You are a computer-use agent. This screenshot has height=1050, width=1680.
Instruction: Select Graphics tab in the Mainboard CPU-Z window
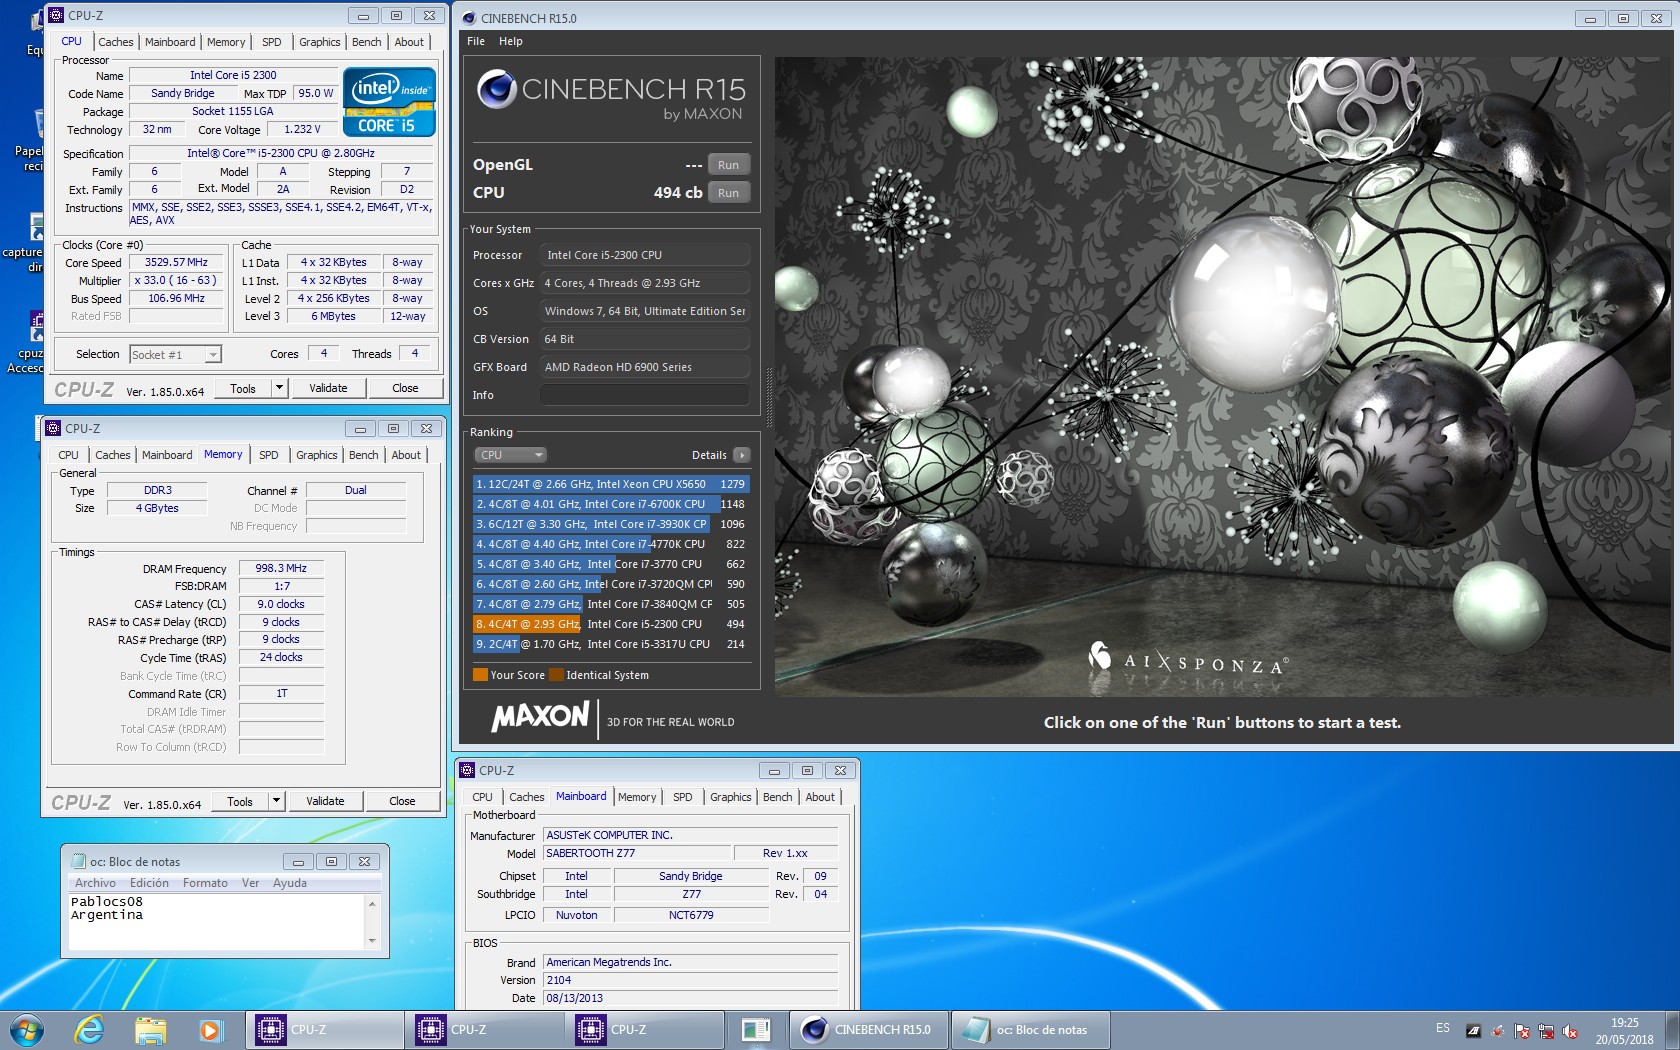(x=731, y=797)
